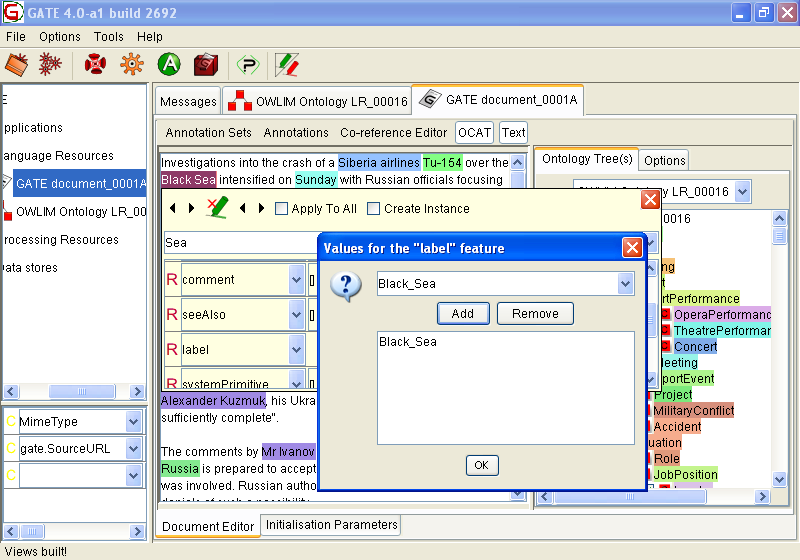Screen dimensions: 800x560
Task: Click the green circle A toolbar icon
Action: pyautogui.click(x=169, y=65)
